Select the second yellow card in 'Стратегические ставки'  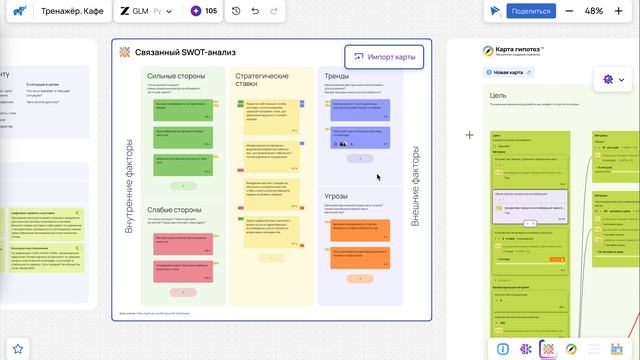pos(271,157)
